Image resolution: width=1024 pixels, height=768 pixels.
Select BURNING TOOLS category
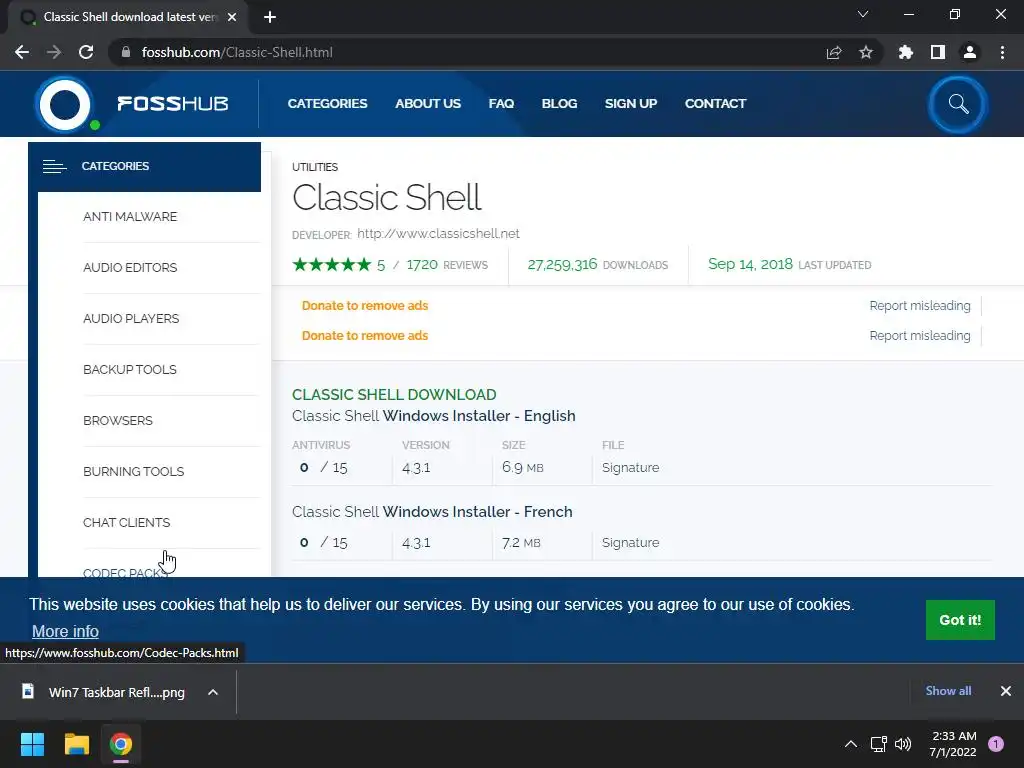pyautogui.click(x=133, y=472)
